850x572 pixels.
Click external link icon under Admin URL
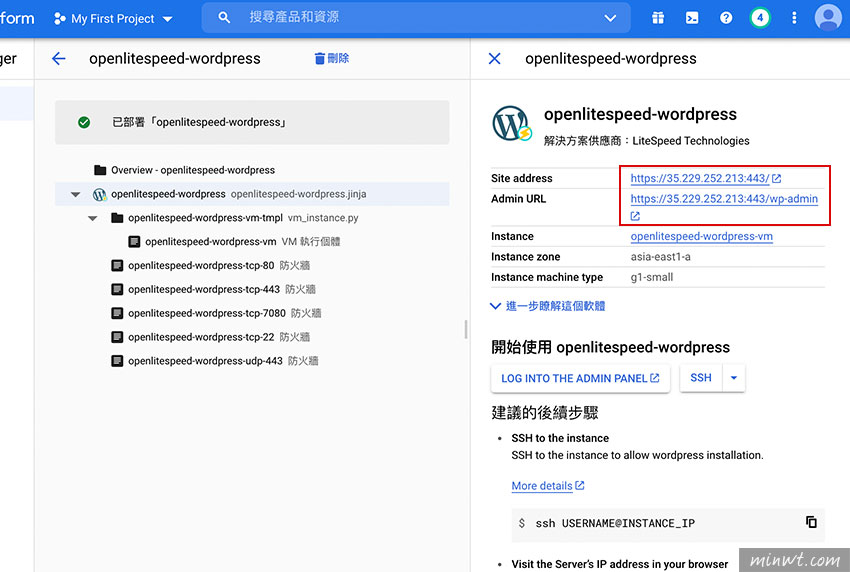coord(635,216)
